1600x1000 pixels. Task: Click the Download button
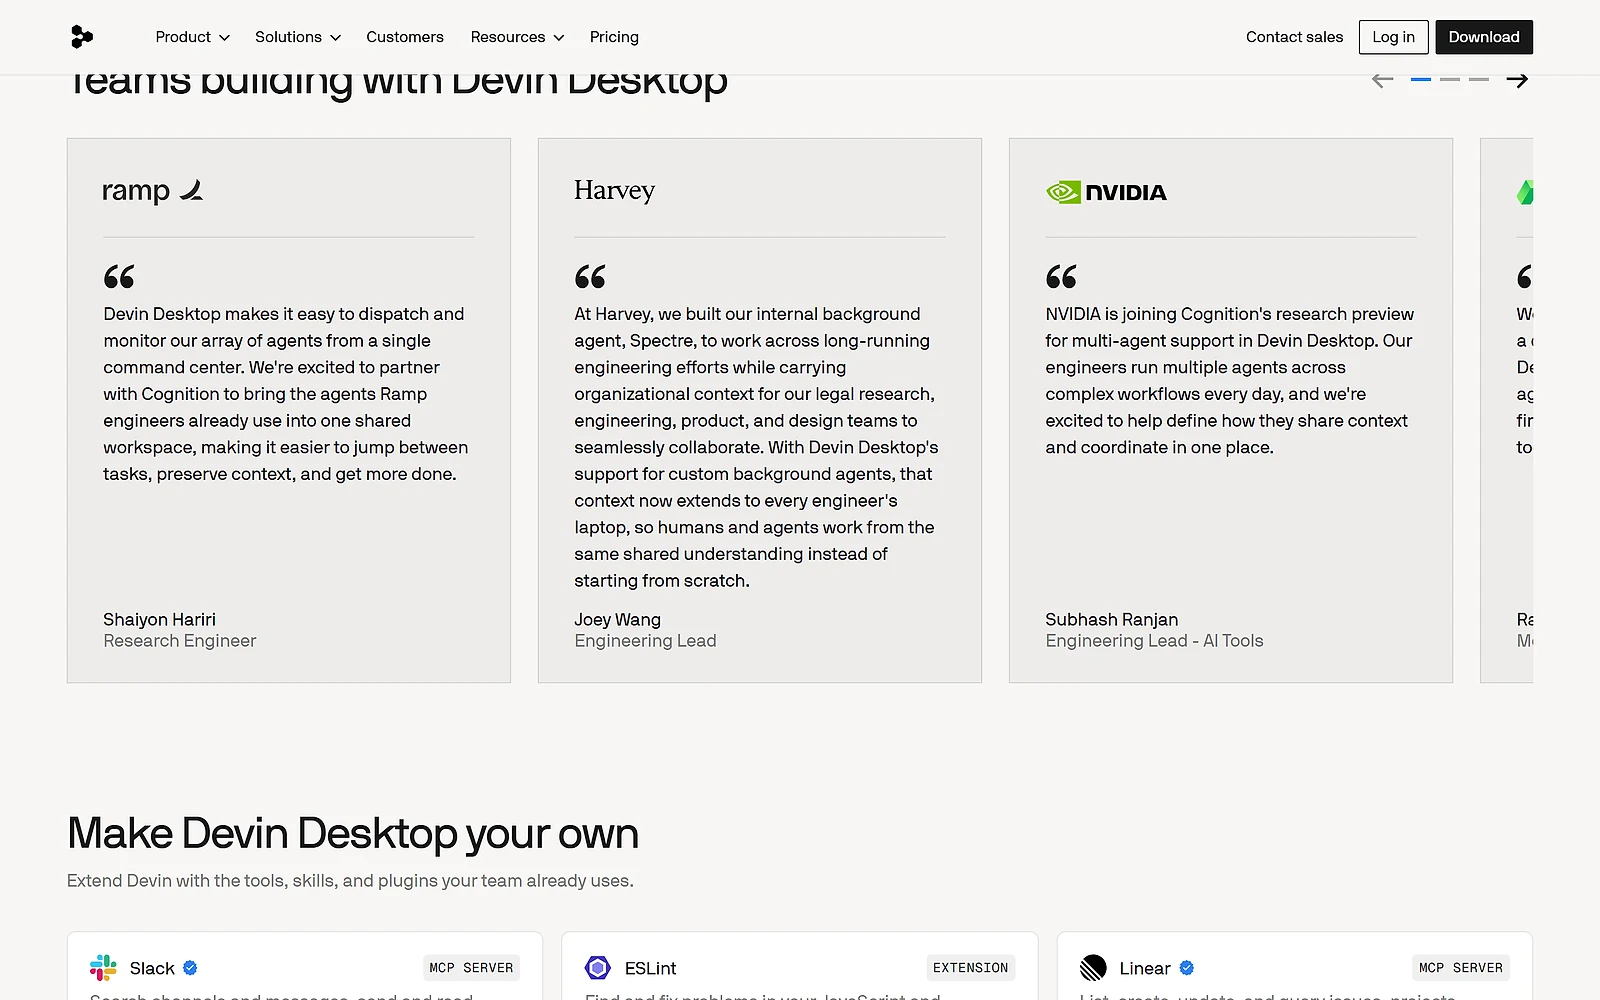click(1484, 37)
